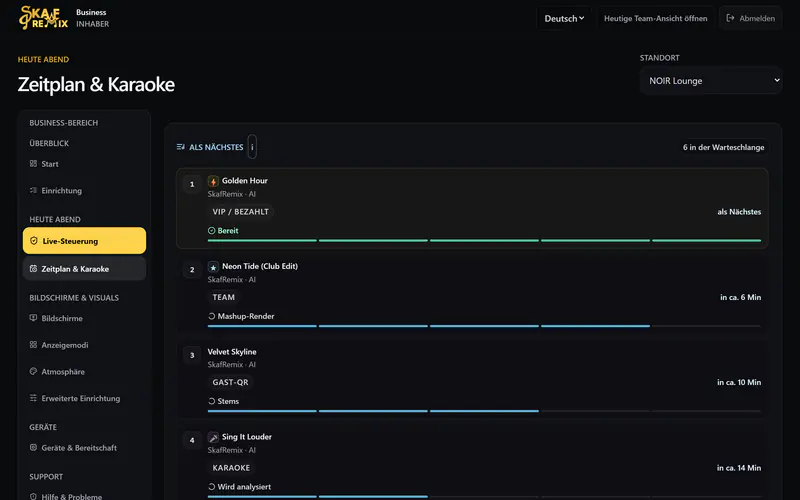Image resolution: width=800 pixels, height=500 pixels.
Task: Open the Einrichtung sidebar item
Action: tap(84, 190)
